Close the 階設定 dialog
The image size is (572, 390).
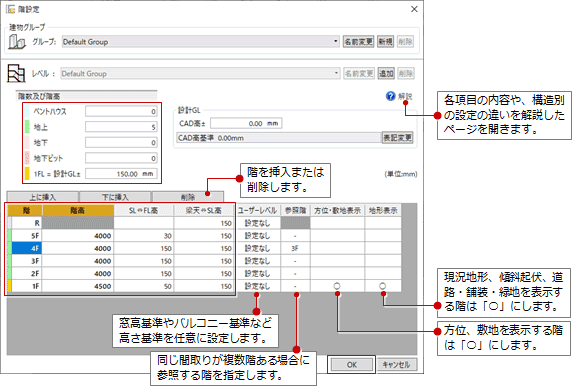point(414,9)
